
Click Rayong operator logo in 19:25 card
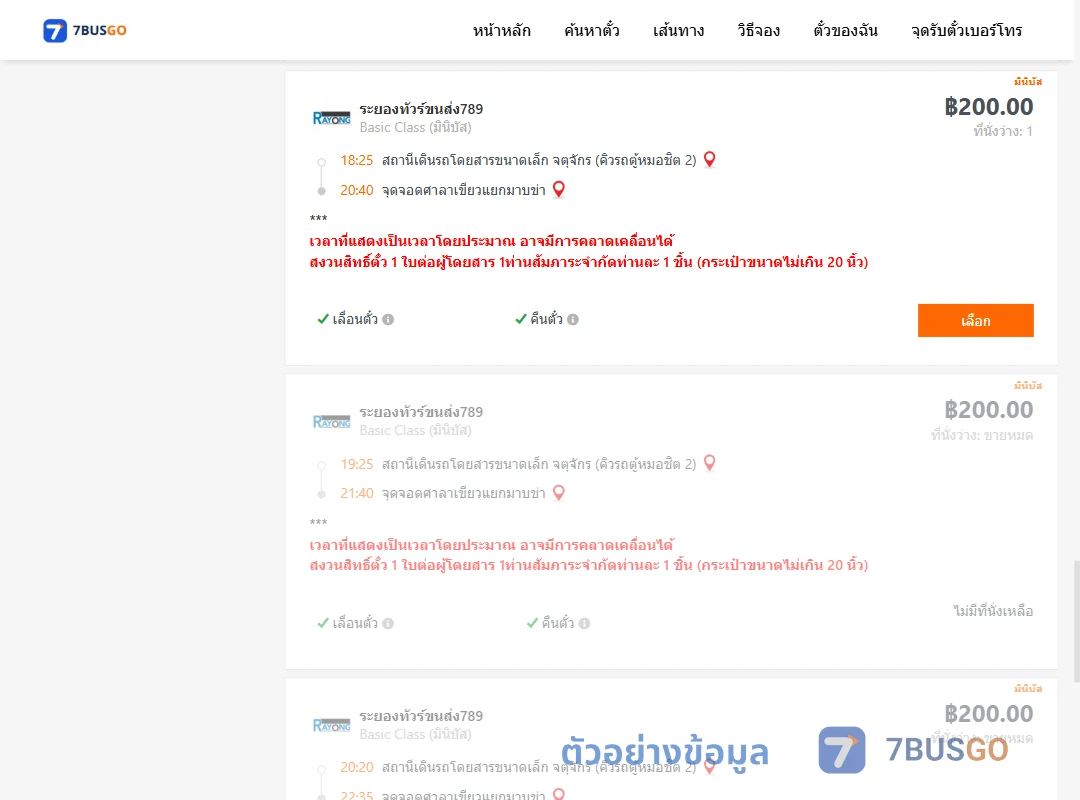point(331,421)
